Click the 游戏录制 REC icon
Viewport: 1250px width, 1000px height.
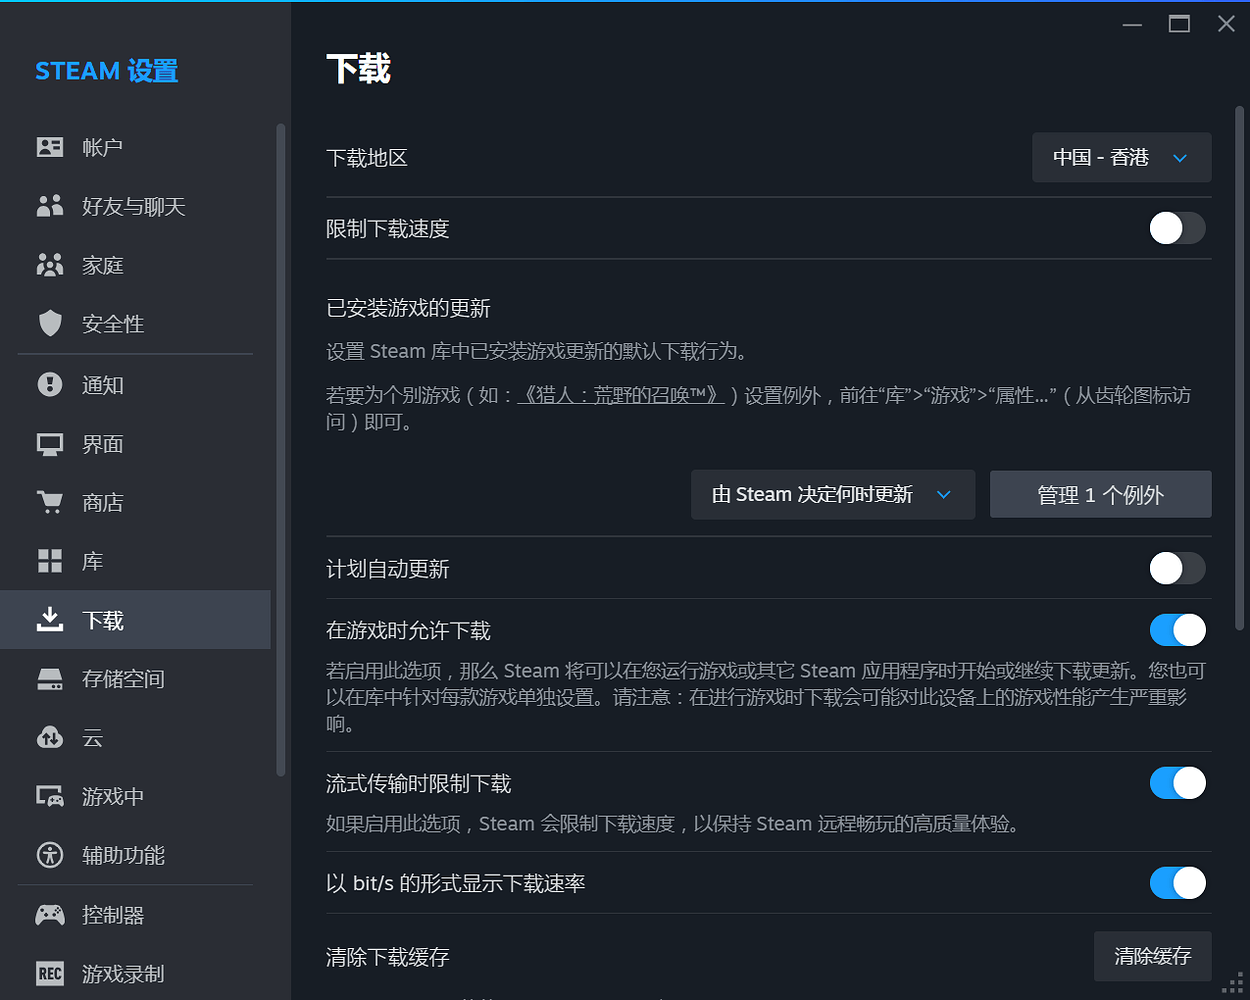click(x=50, y=973)
